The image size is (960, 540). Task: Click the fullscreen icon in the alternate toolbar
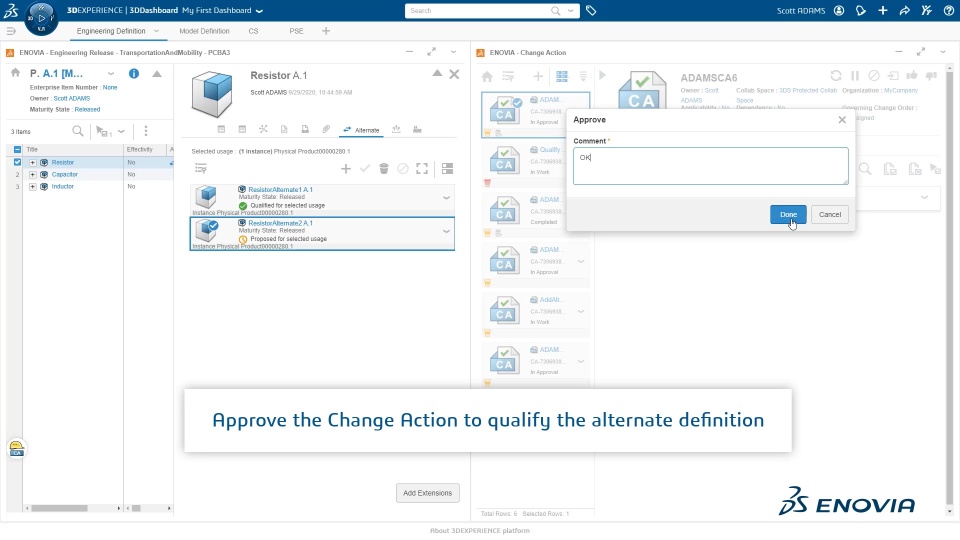pyautogui.click(x=422, y=168)
